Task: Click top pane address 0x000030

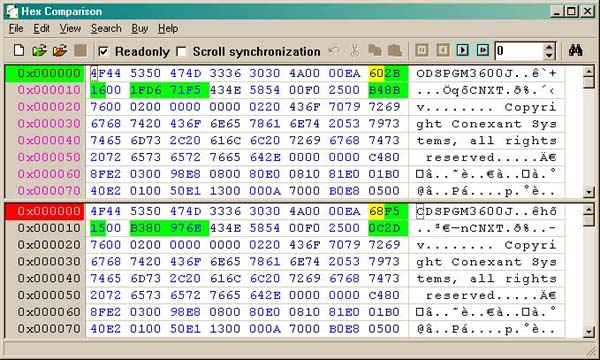Action: tap(49, 124)
